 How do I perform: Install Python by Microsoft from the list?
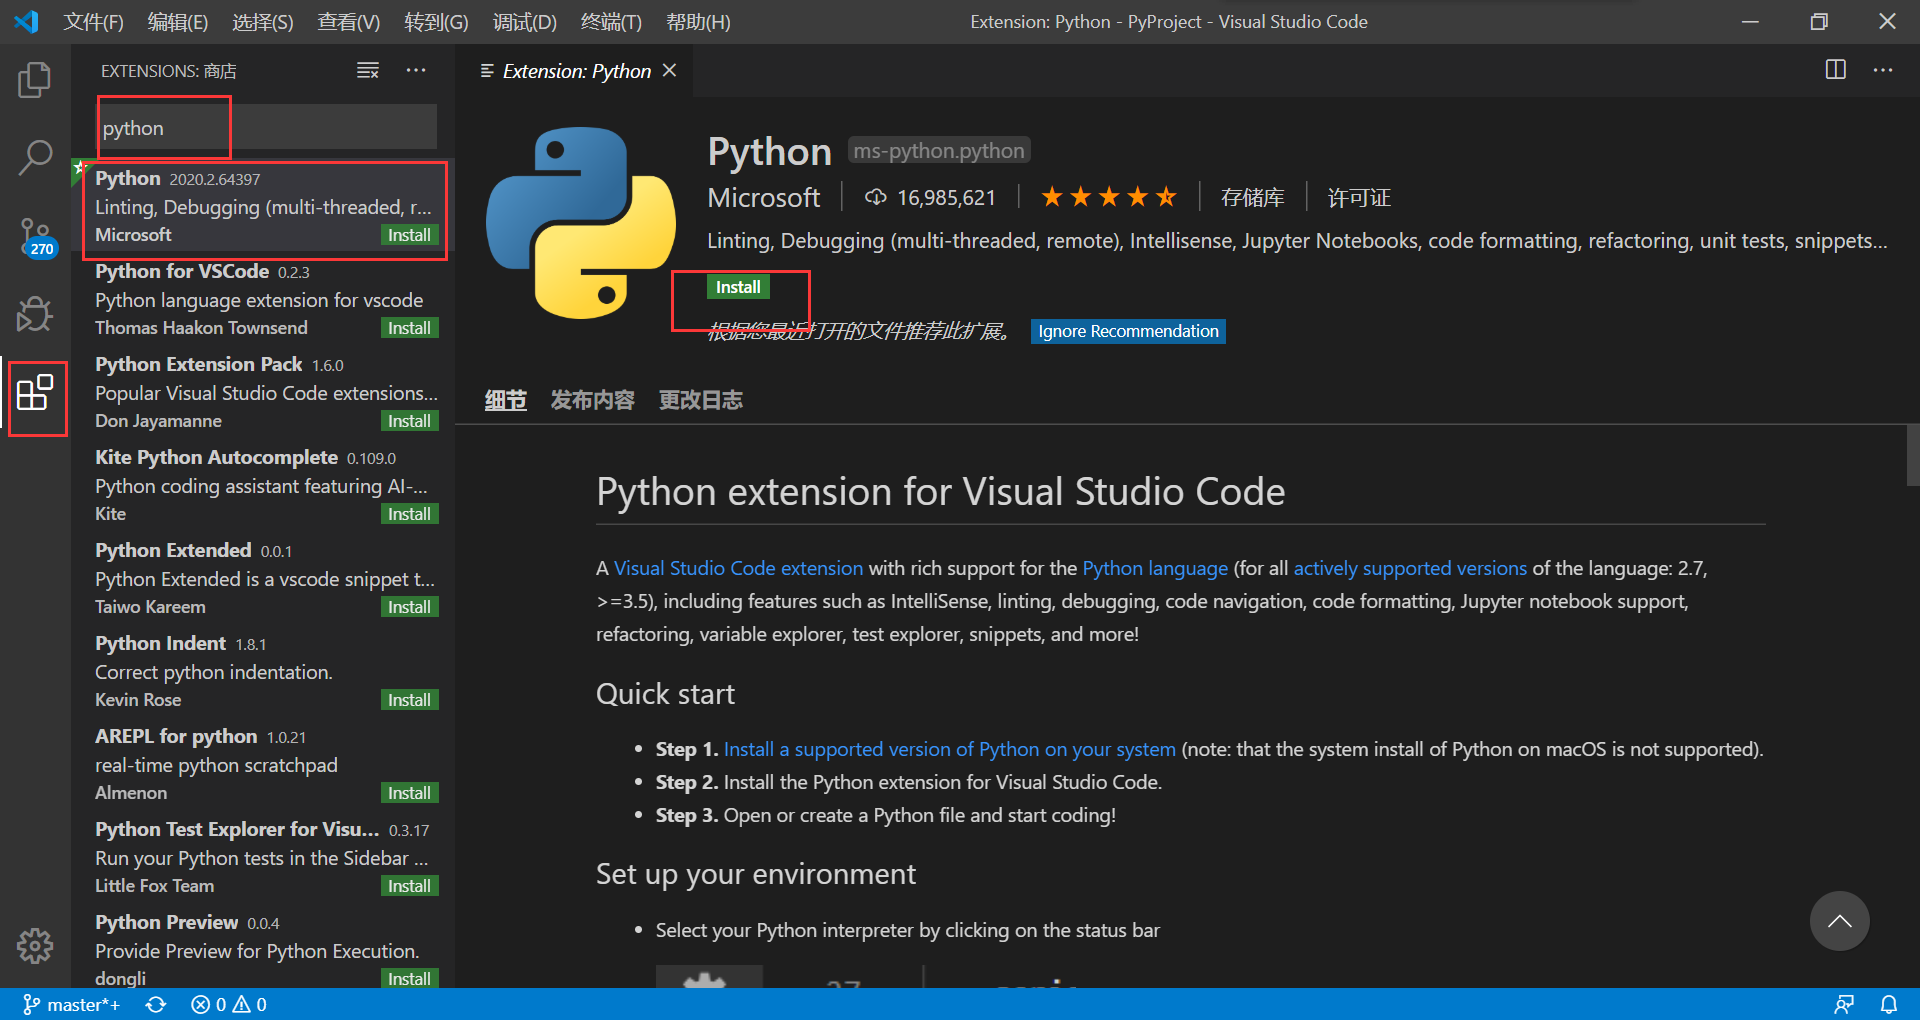pyautogui.click(x=409, y=235)
